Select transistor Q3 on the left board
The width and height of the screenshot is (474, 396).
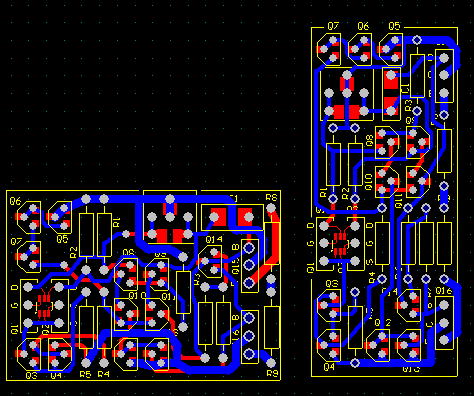pos(29,354)
